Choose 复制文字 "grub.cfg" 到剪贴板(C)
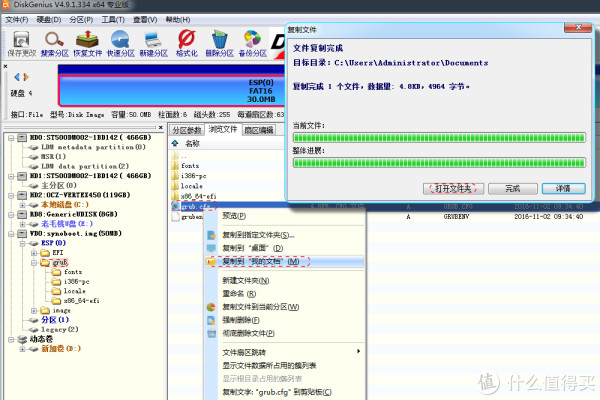The height and width of the screenshot is (400, 600). tap(285, 392)
